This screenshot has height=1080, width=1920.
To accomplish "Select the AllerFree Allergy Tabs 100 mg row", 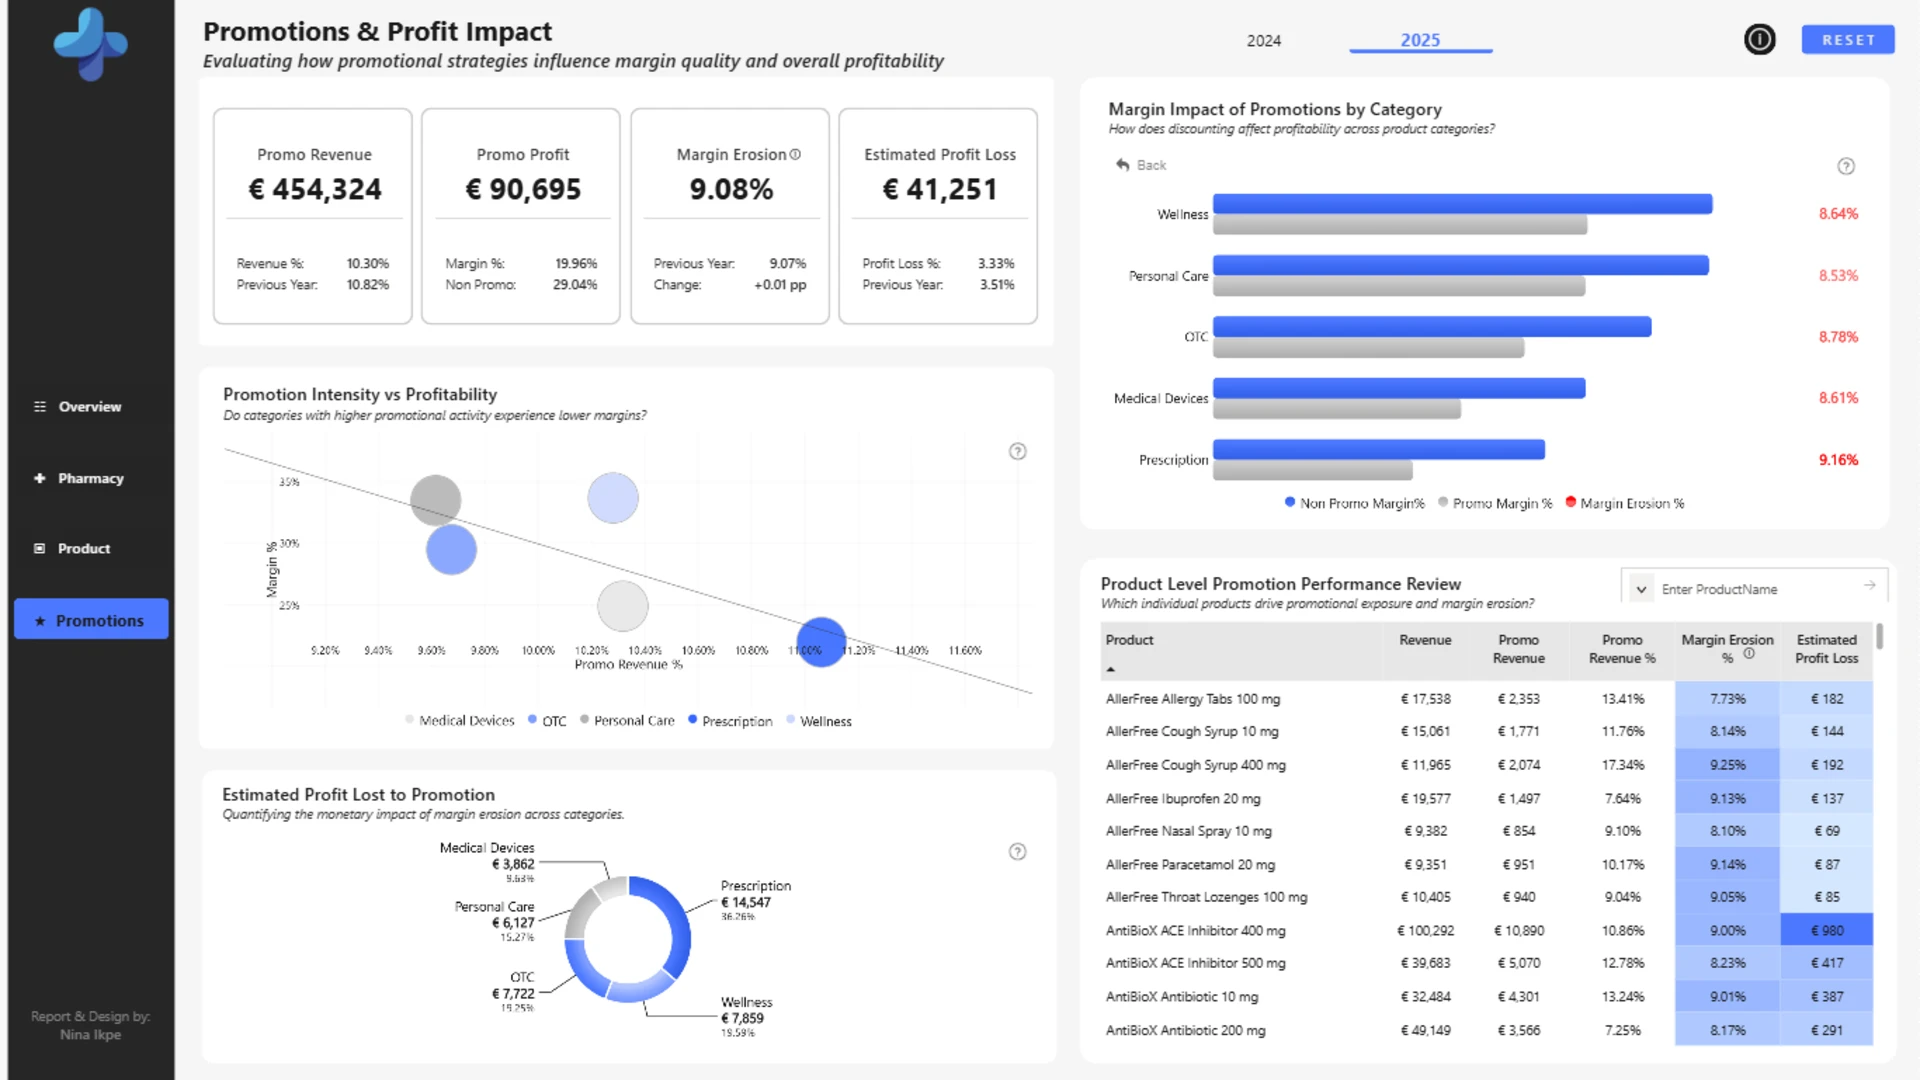I will click(1487, 699).
